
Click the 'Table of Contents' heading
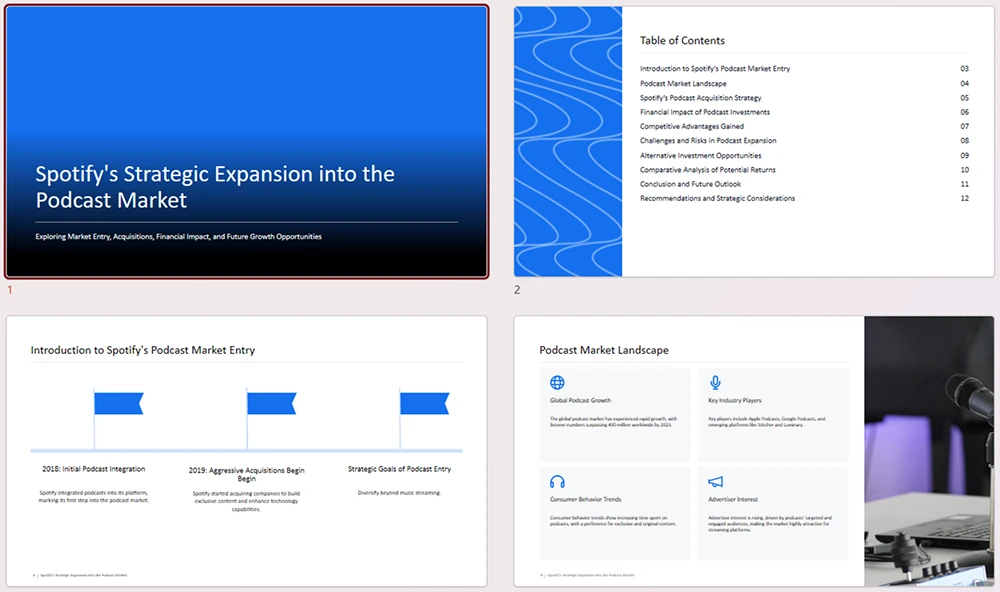682,40
